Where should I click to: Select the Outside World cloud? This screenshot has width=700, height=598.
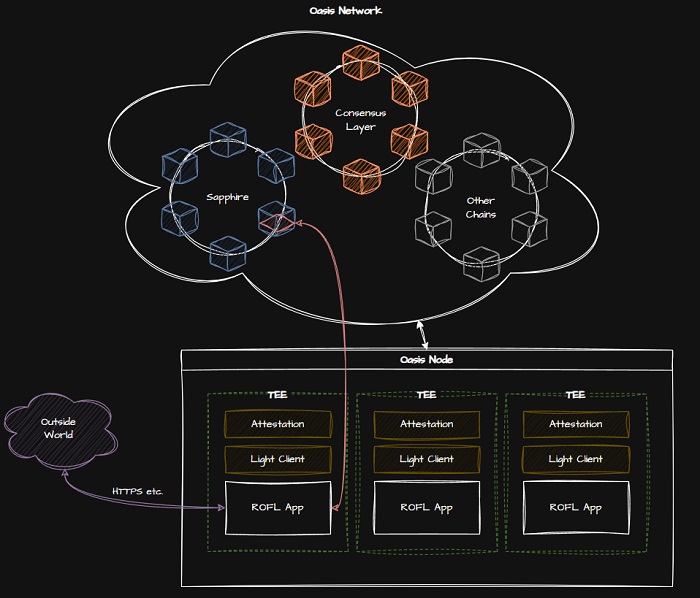(60, 430)
